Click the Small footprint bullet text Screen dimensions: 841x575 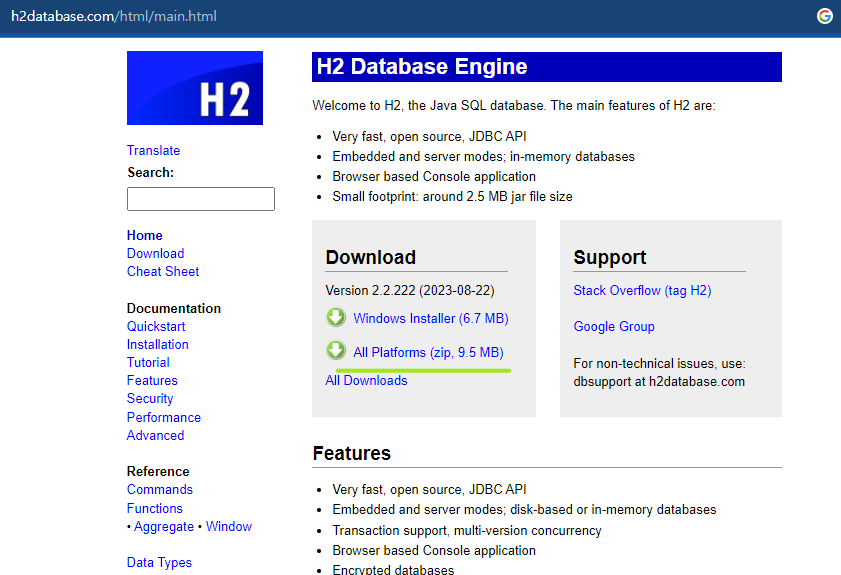tap(452, 197)
